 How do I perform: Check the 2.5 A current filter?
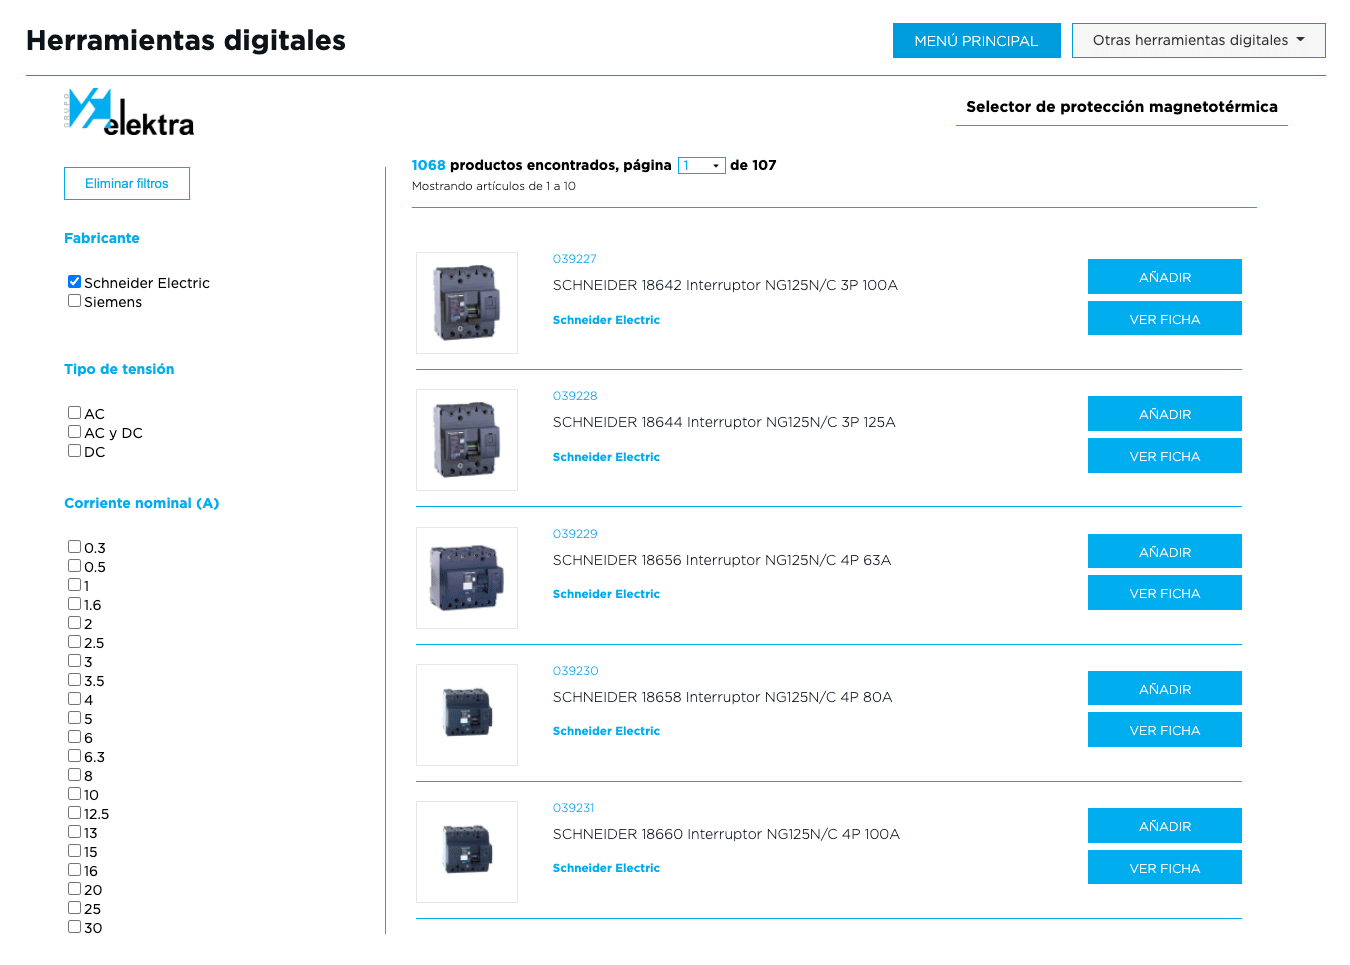(x=74, y=642)
